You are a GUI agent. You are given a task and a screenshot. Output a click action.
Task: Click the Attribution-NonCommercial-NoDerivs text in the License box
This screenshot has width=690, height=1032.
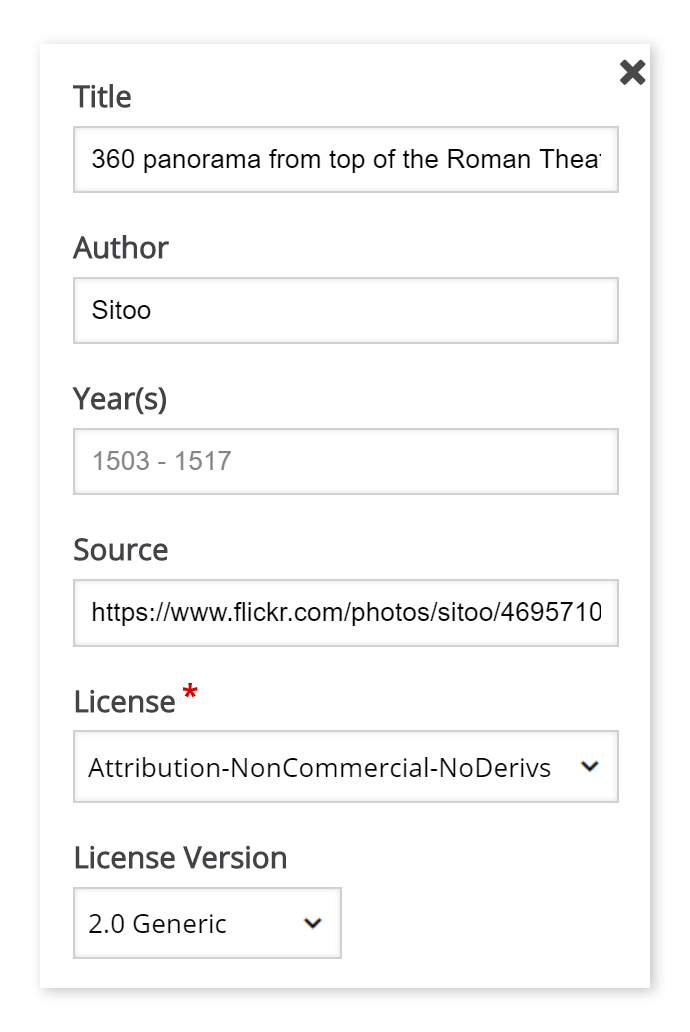tap(319, 767)
